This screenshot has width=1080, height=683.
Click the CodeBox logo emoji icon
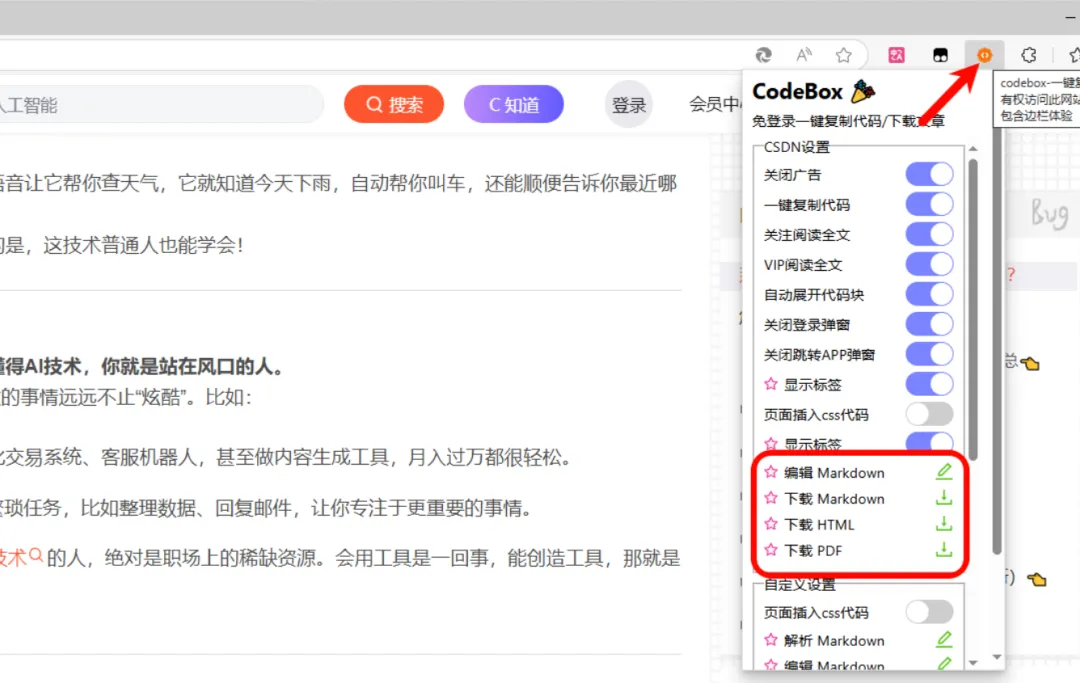pos(863,91)
